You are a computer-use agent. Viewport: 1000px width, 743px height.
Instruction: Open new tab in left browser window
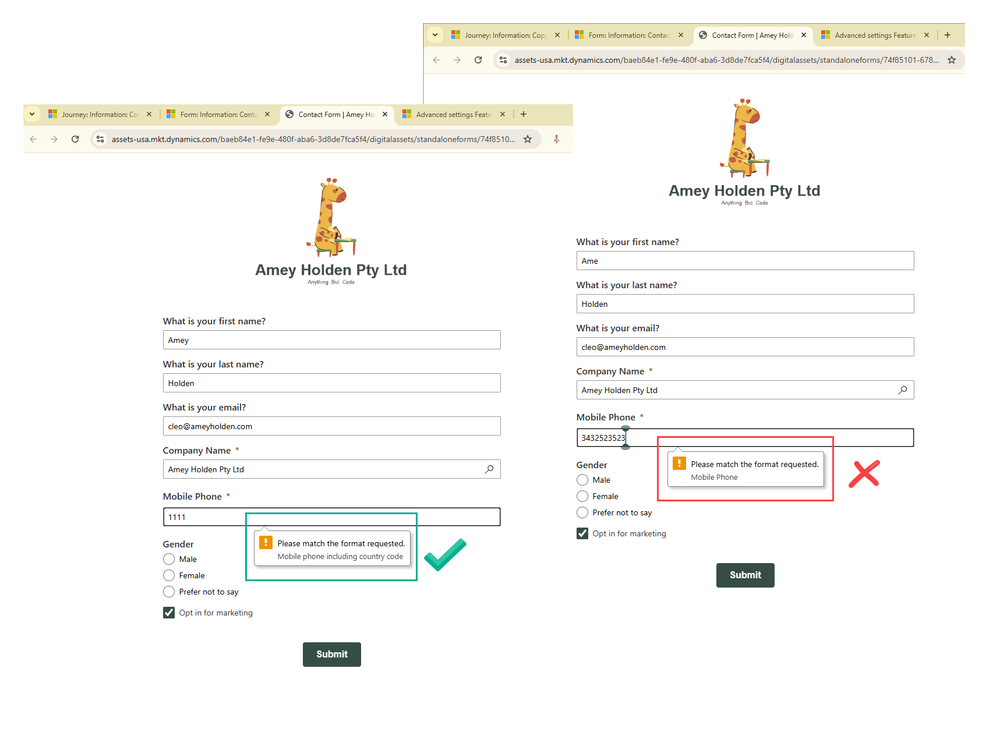pyautogui.click(x=524, y=114)
